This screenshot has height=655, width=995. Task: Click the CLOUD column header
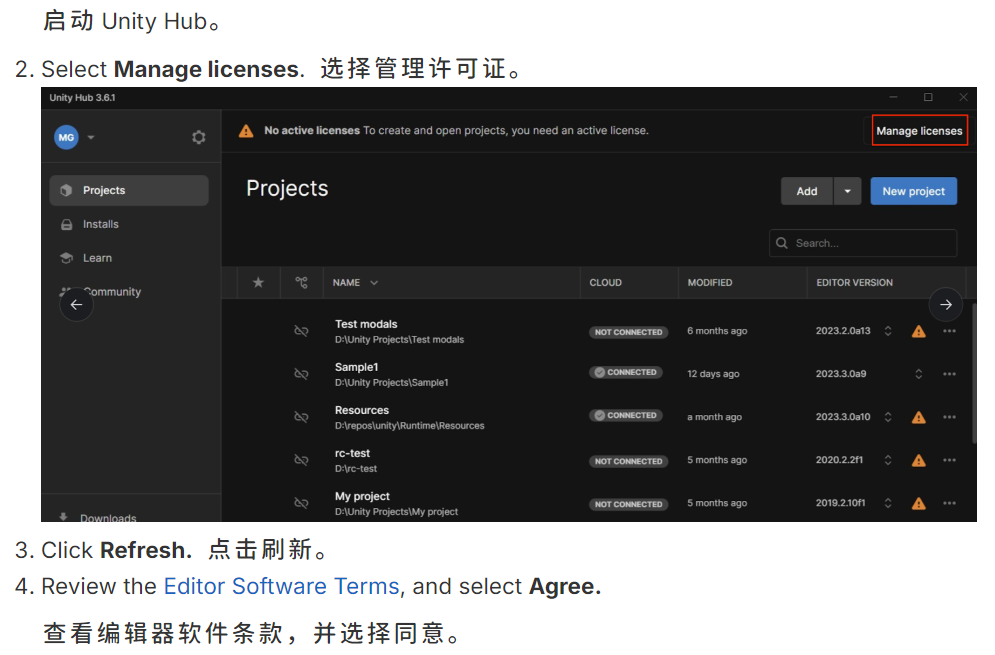click(605, 282)
